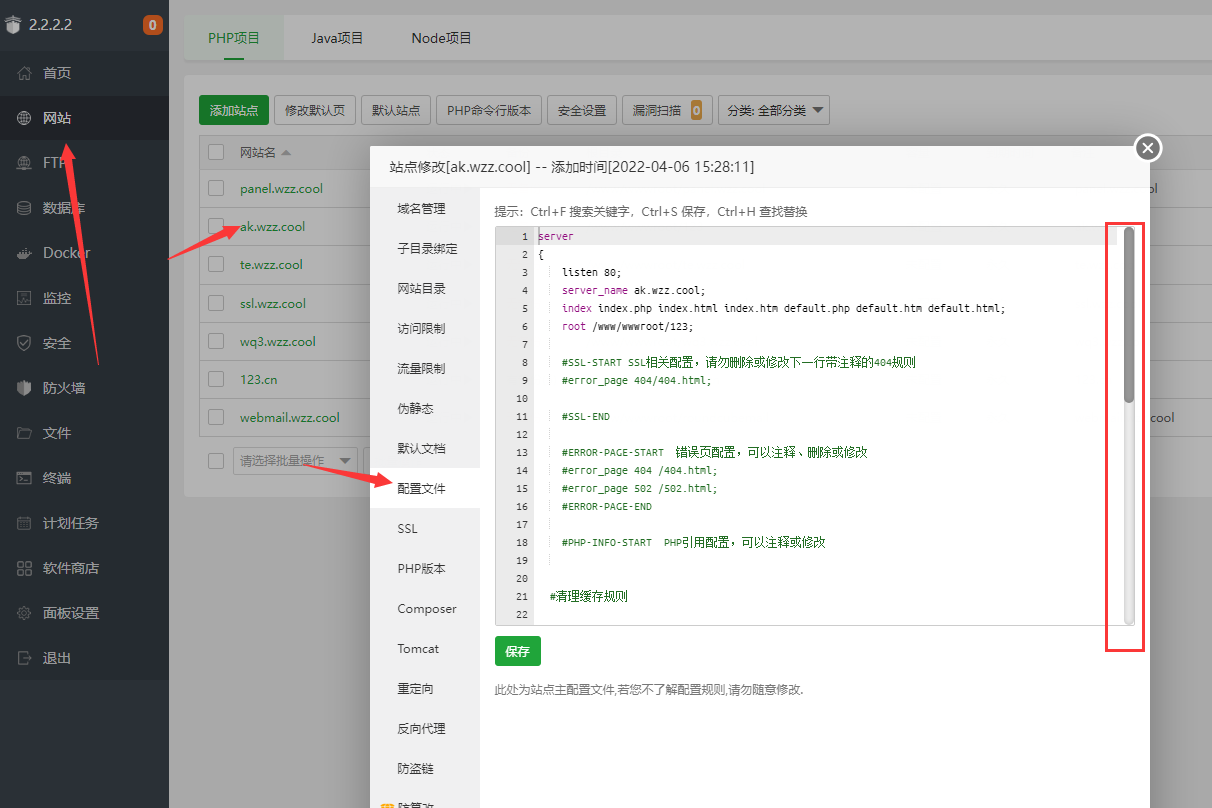Viewport: 1212px width, 808px height.
Task: Check the box for panel.wzz.cool
Action: pos(216,188)
